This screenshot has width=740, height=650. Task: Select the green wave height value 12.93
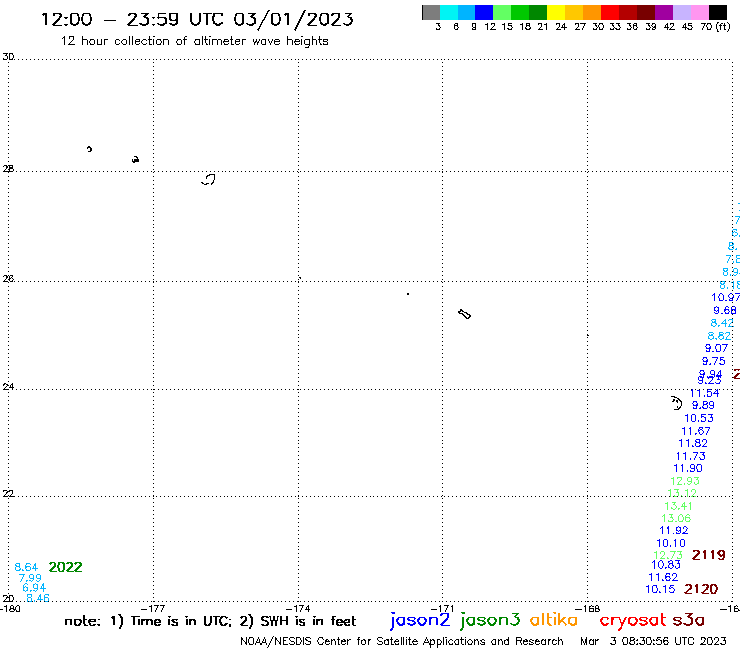[685, 481]
